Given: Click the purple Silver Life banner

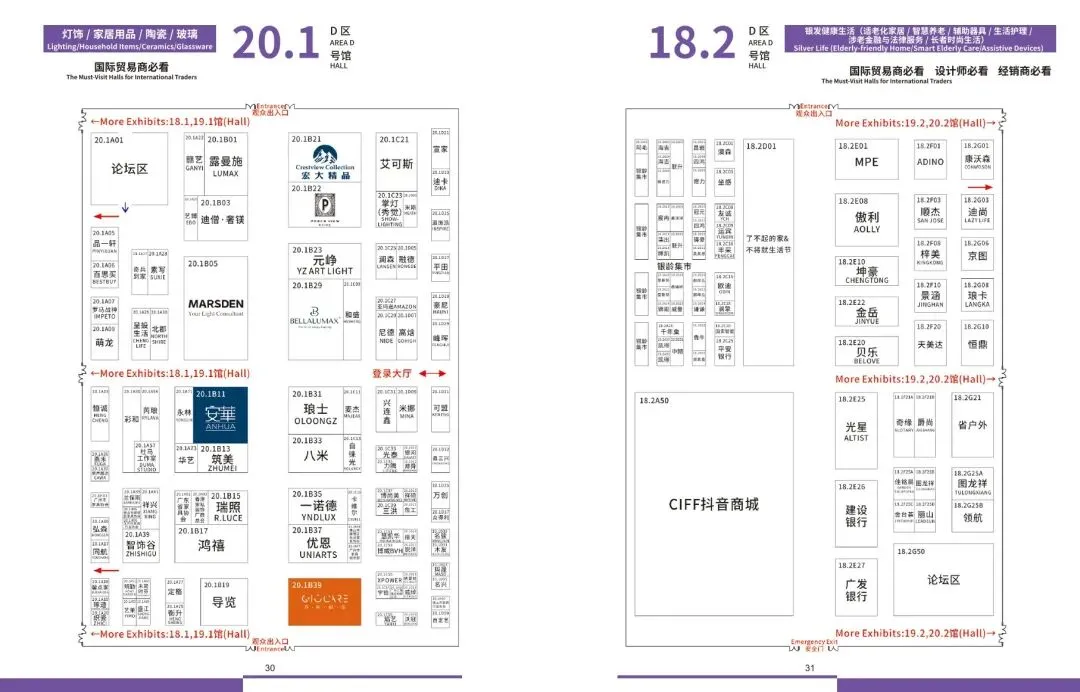Looking at the screenshot, I should point(920,39).
